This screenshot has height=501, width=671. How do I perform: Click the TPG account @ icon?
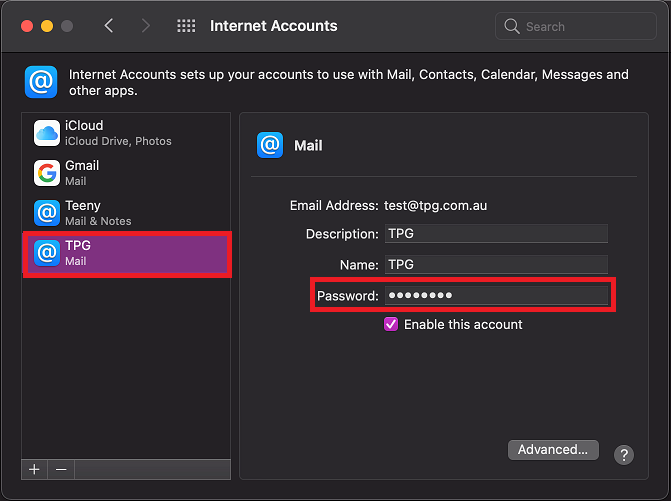point(47,253)
